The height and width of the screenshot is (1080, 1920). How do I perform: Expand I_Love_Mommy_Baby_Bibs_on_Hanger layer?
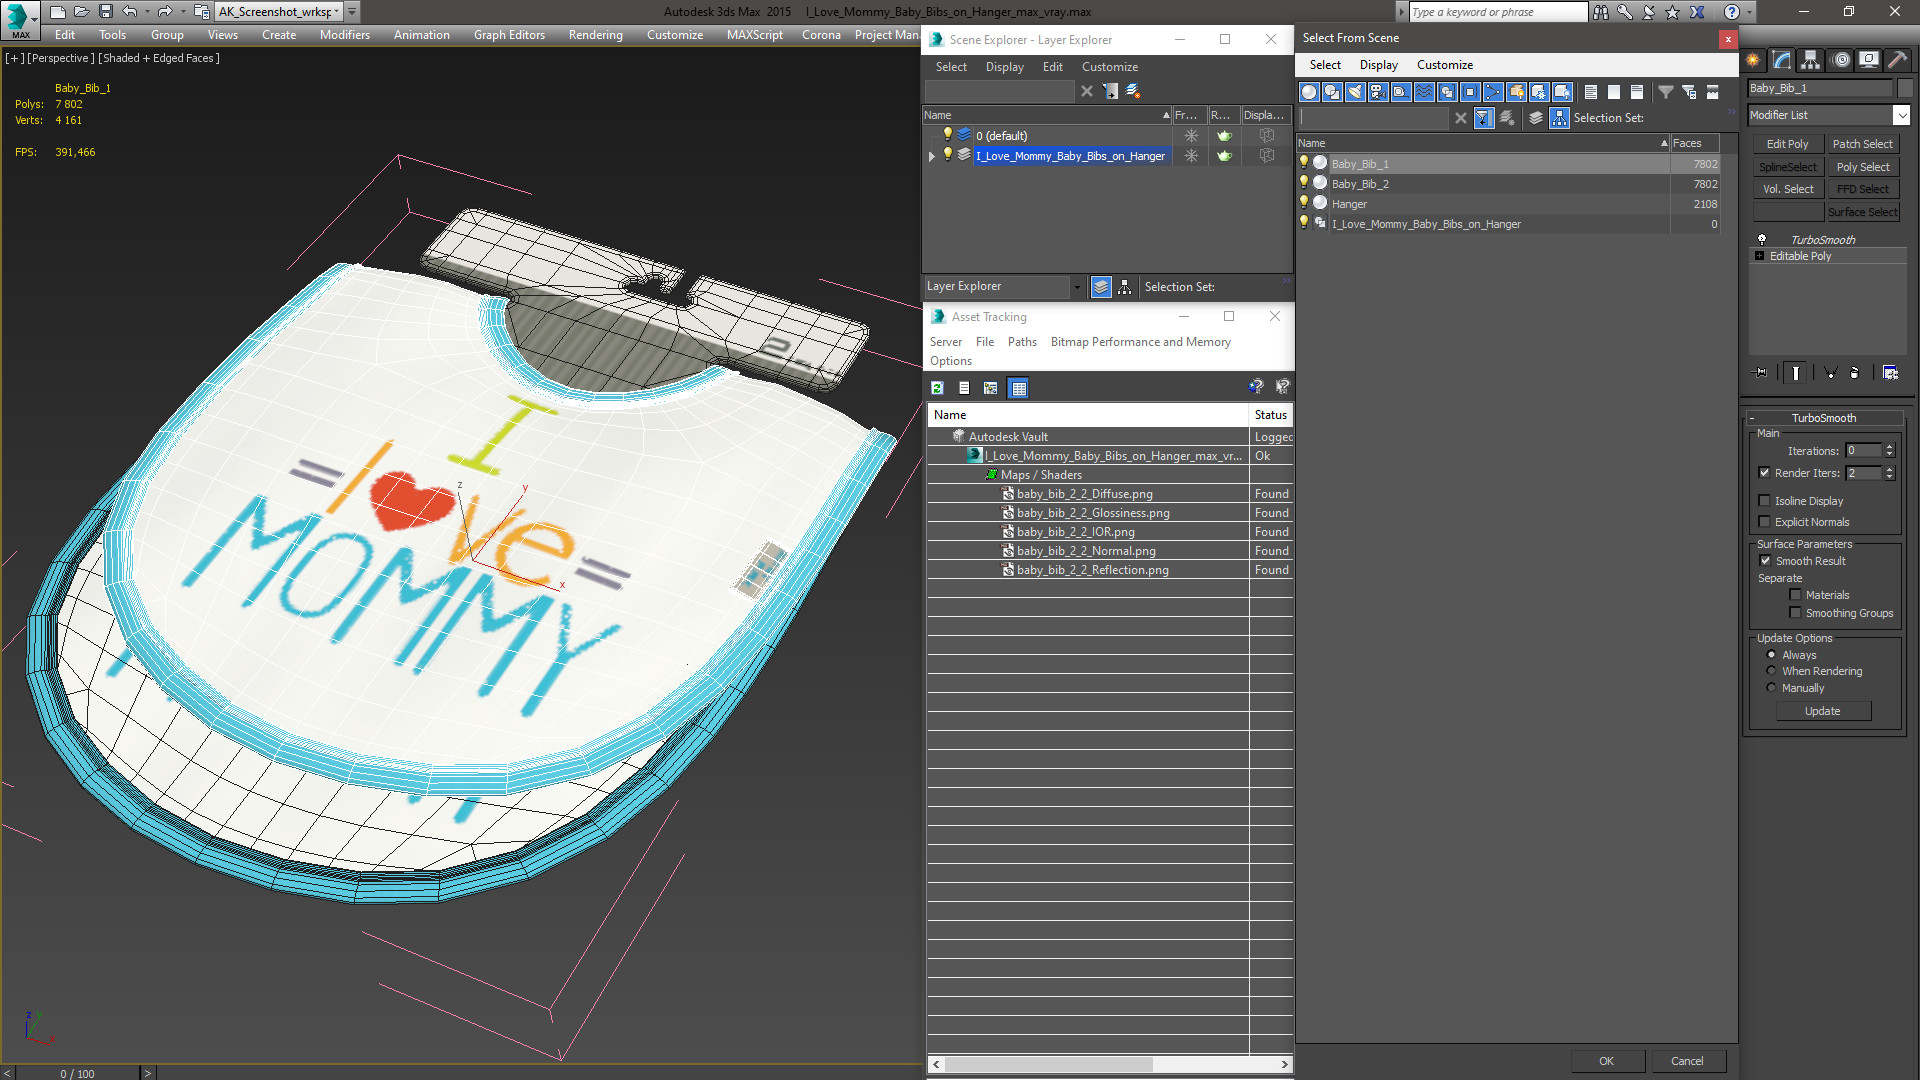[932, 156]
